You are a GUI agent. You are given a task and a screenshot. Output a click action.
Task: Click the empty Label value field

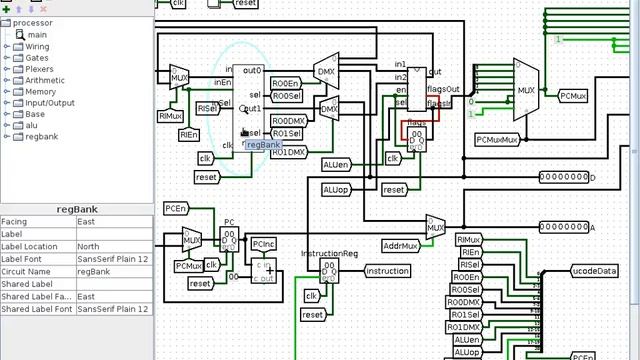114,234
